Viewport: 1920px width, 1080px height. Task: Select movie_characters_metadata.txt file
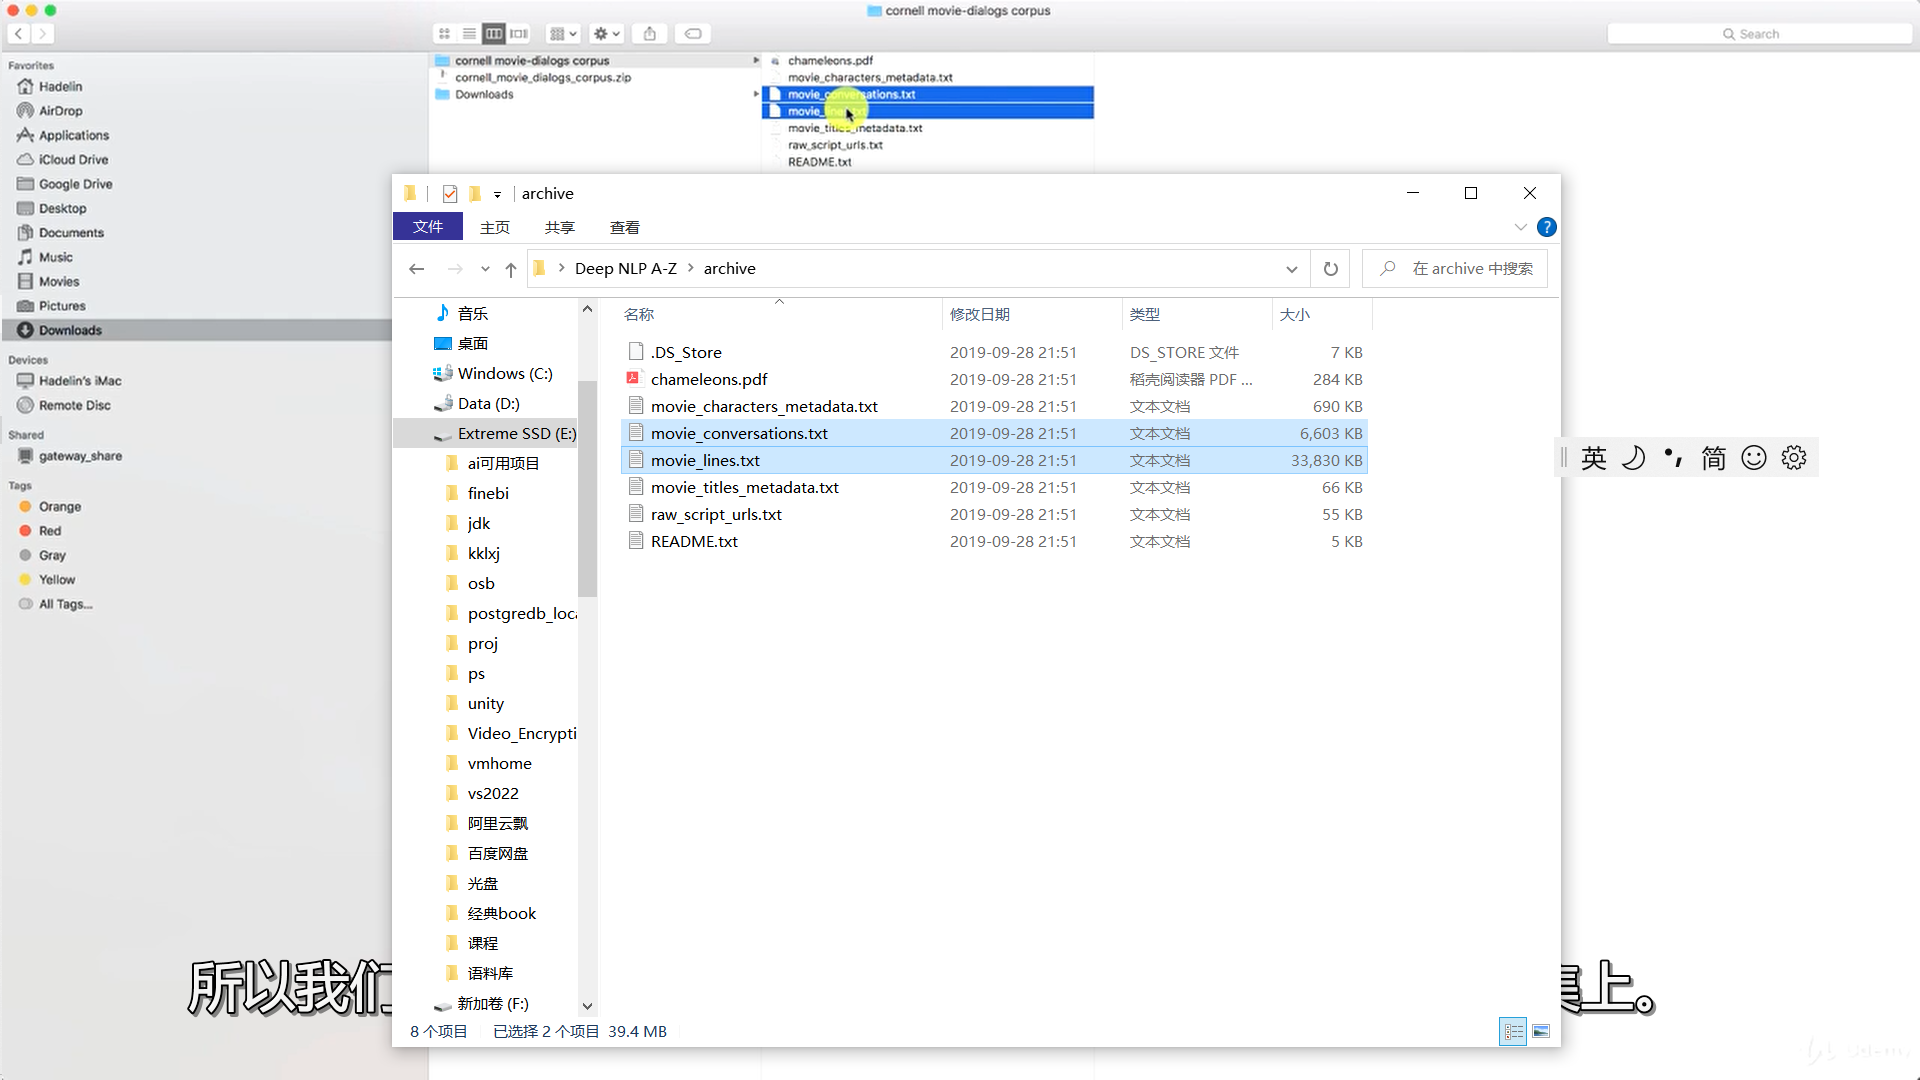click(x=994, y=407)
